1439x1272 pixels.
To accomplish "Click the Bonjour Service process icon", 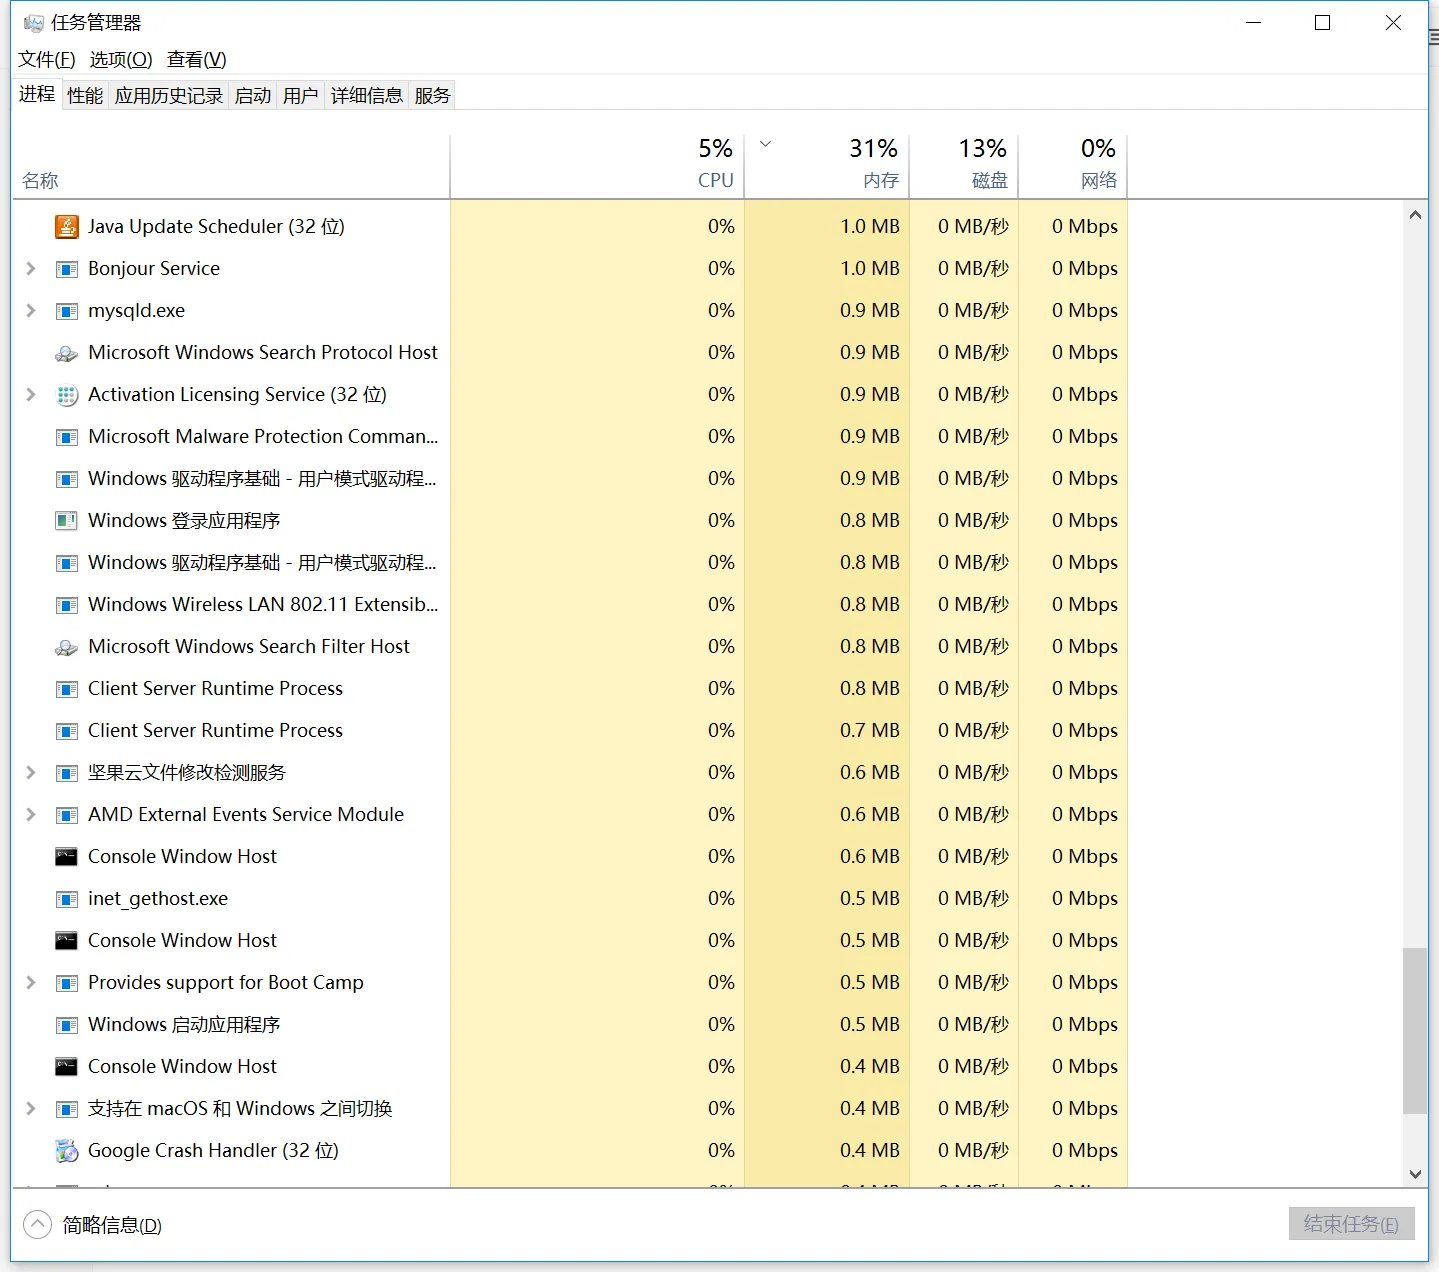I will 66,269.
